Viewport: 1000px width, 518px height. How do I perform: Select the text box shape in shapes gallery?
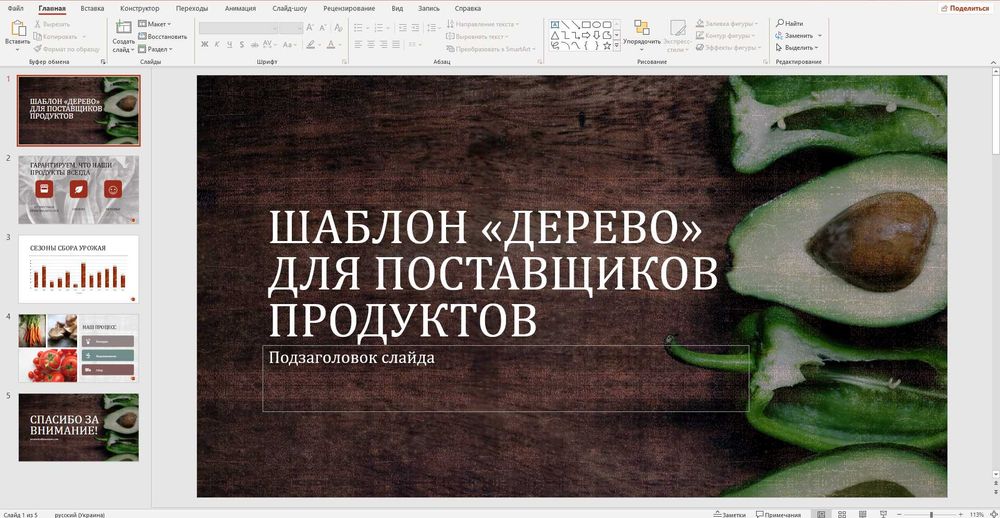[x=555, y=24]
